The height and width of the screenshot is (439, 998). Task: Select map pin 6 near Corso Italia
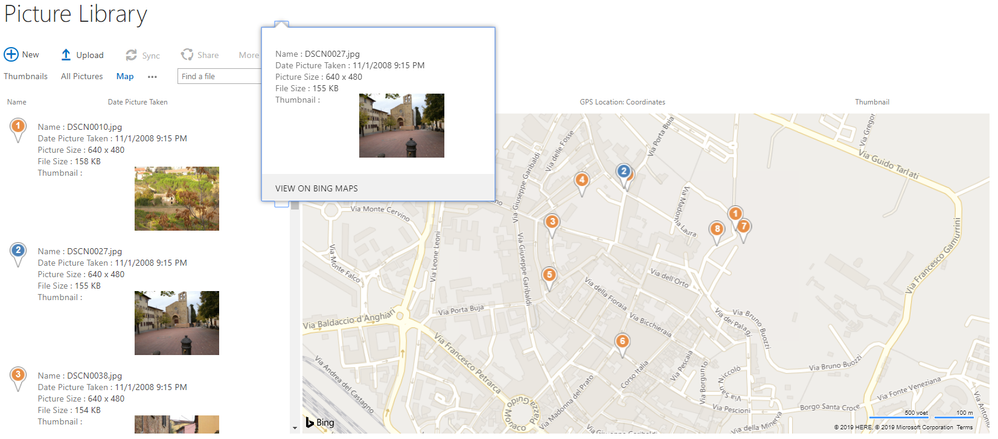point(622,345)
